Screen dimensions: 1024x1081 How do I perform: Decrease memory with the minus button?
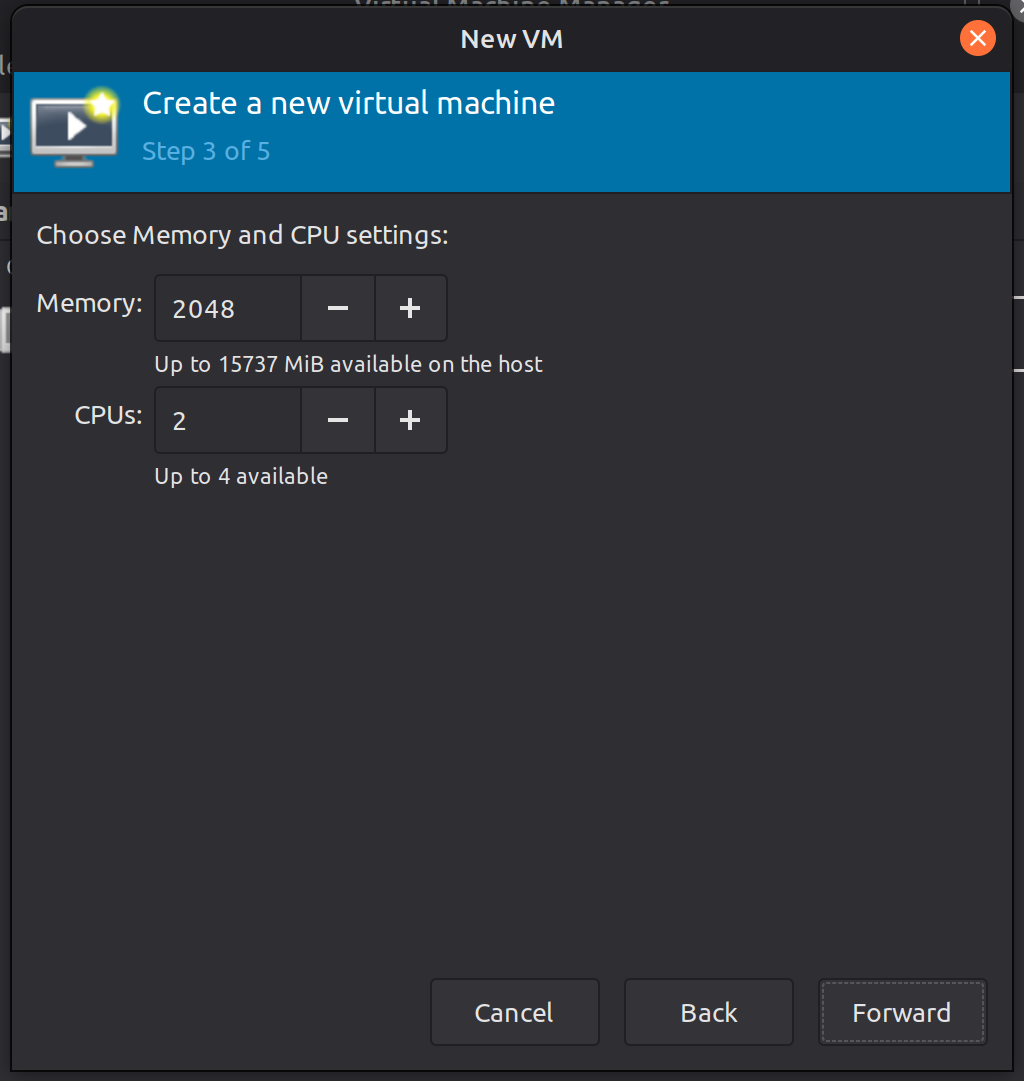pos(338,309)
